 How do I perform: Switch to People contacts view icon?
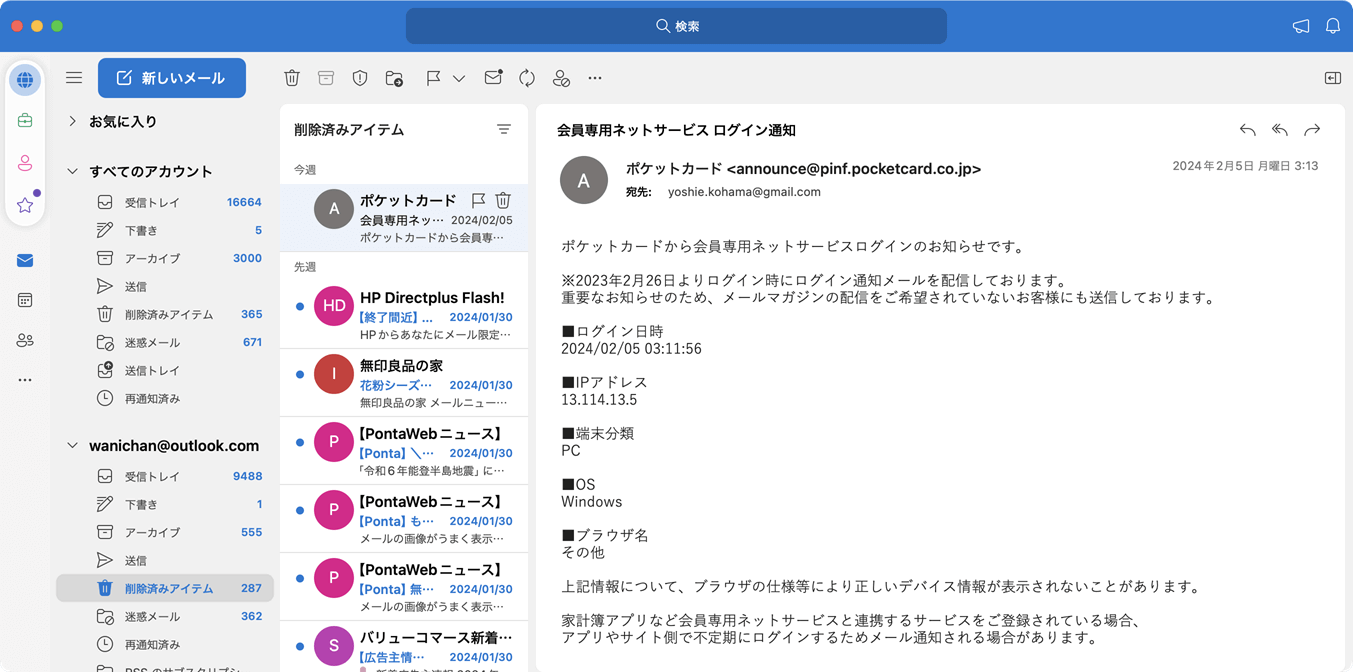point(25,341)
